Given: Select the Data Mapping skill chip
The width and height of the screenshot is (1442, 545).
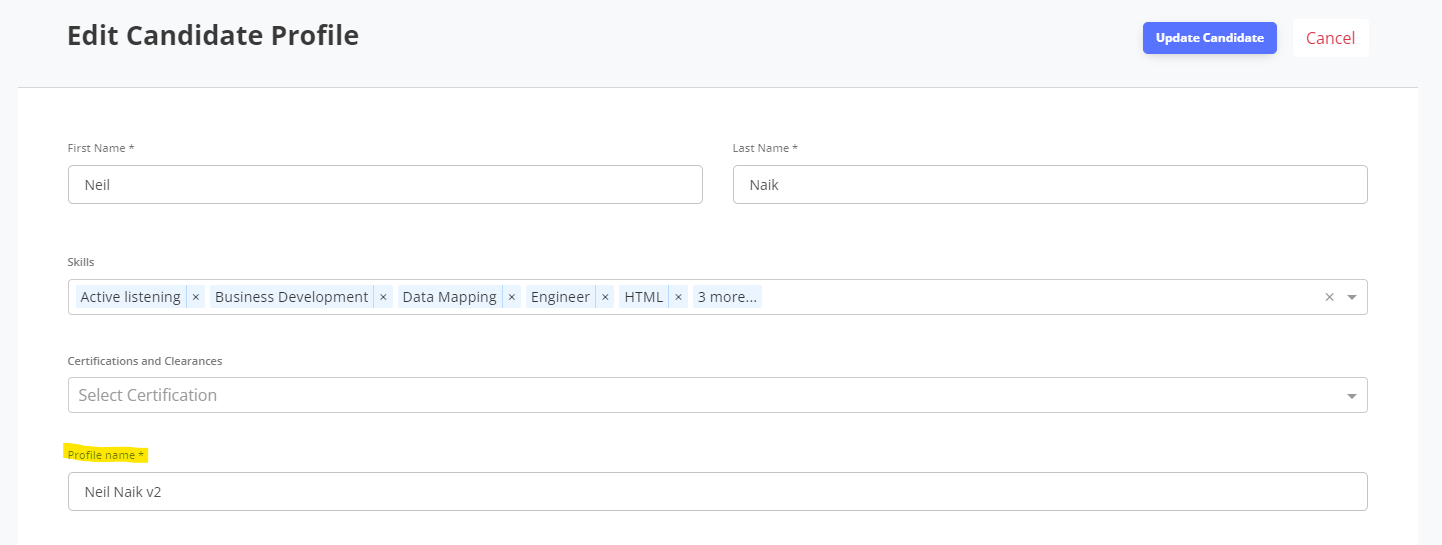Looking at the screenshot, I should tap(450, 297).
